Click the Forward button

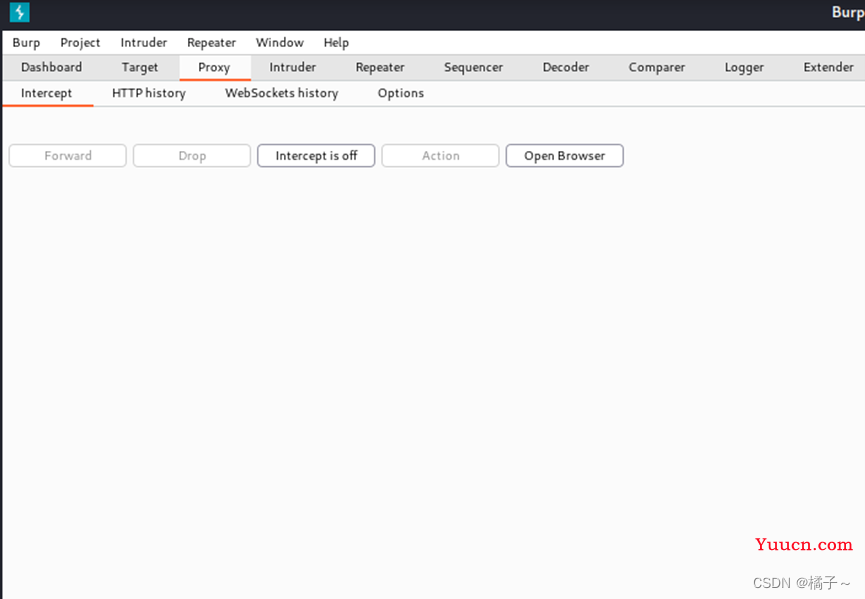(68, 156)
